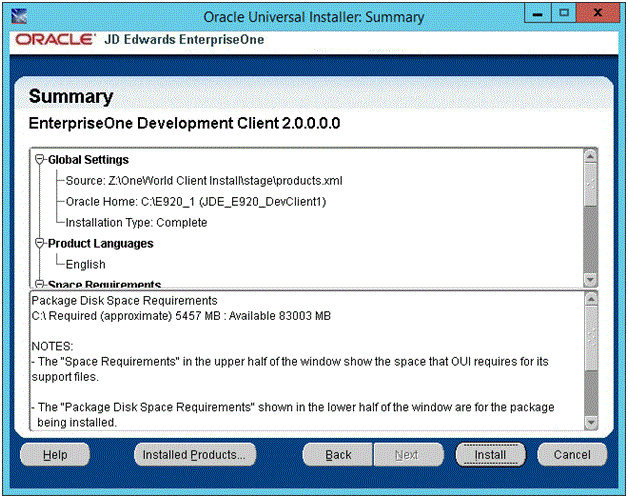Viewport: 628px width, 498px height.
Task: Select the Installation Type: Complete row
Action: pos(136,222)
